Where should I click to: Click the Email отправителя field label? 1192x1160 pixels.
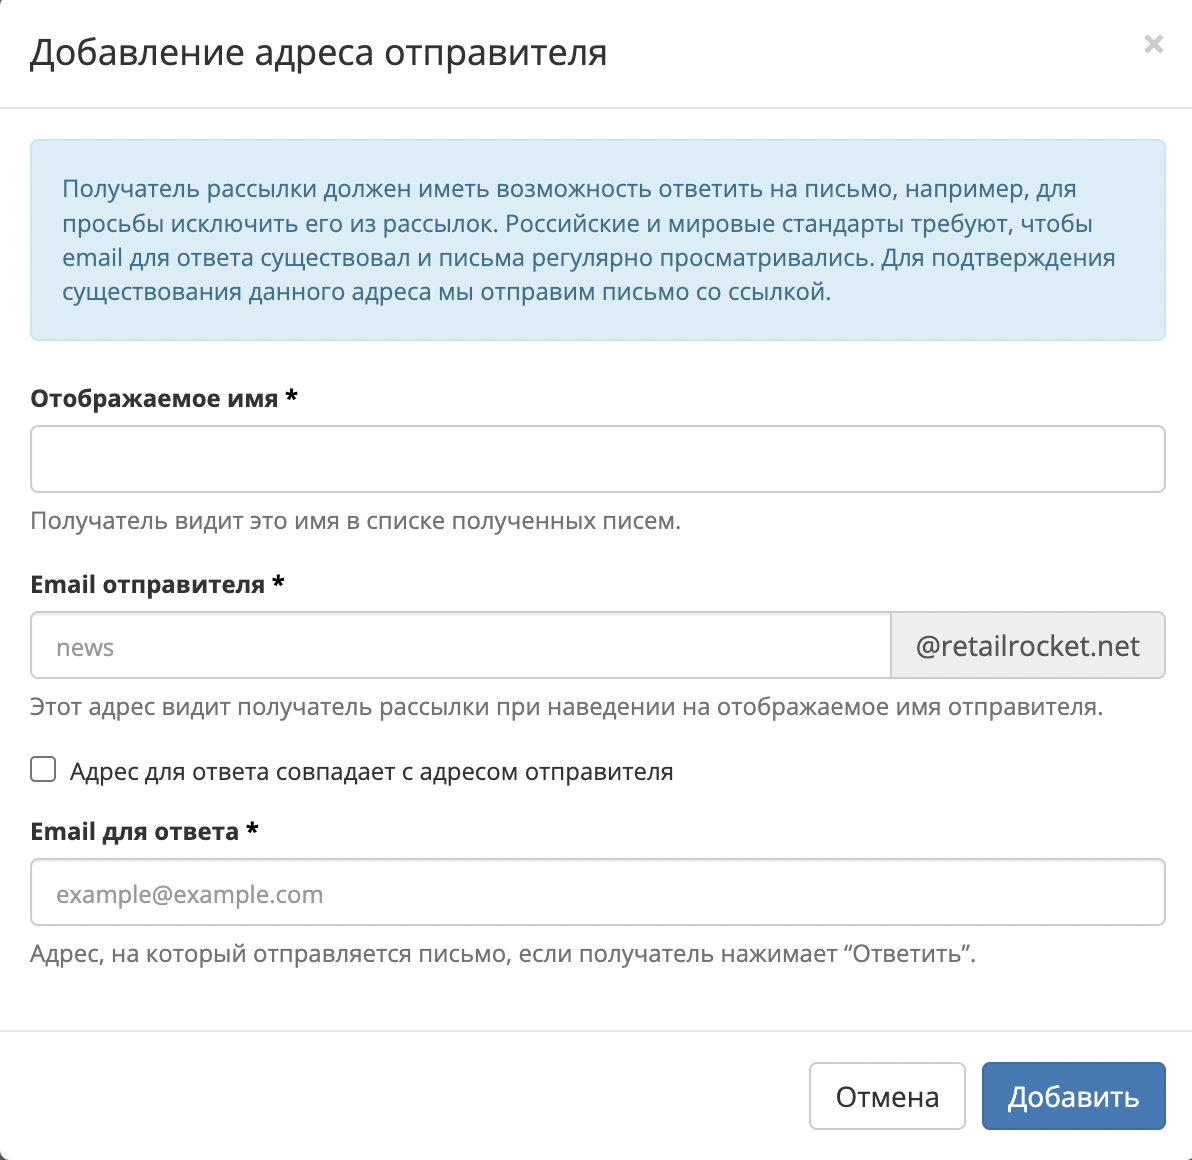[x=147, y=585]
